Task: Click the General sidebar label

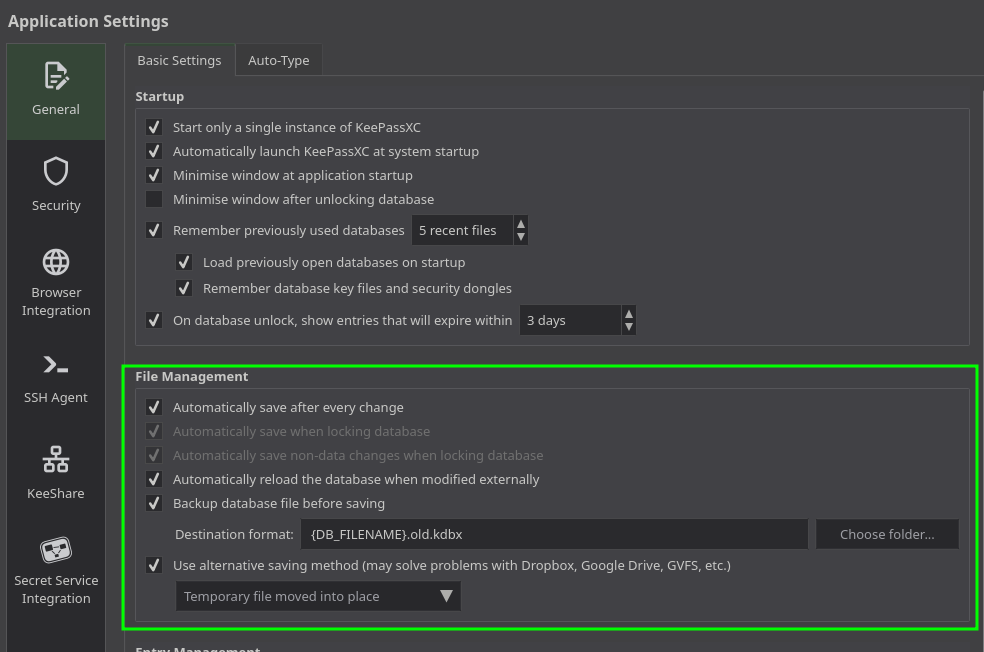Action: point(56,109)
